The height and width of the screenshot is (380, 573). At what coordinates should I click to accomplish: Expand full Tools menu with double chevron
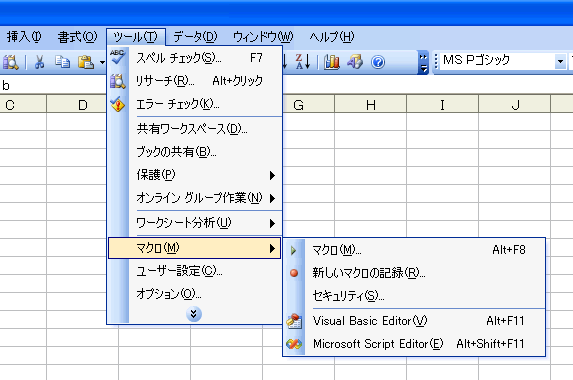[x=194, y=314]
